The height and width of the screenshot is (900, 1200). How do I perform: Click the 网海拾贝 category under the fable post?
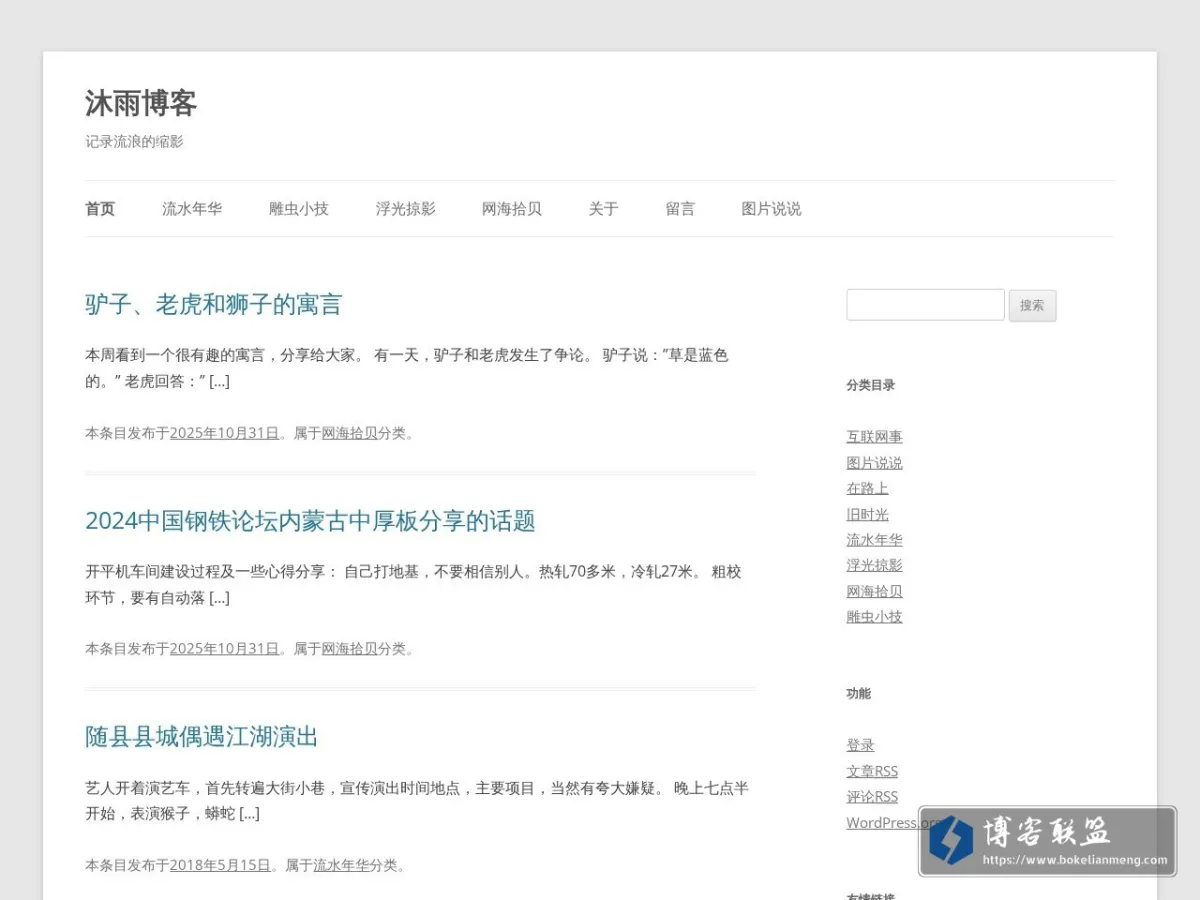[349, 433]
